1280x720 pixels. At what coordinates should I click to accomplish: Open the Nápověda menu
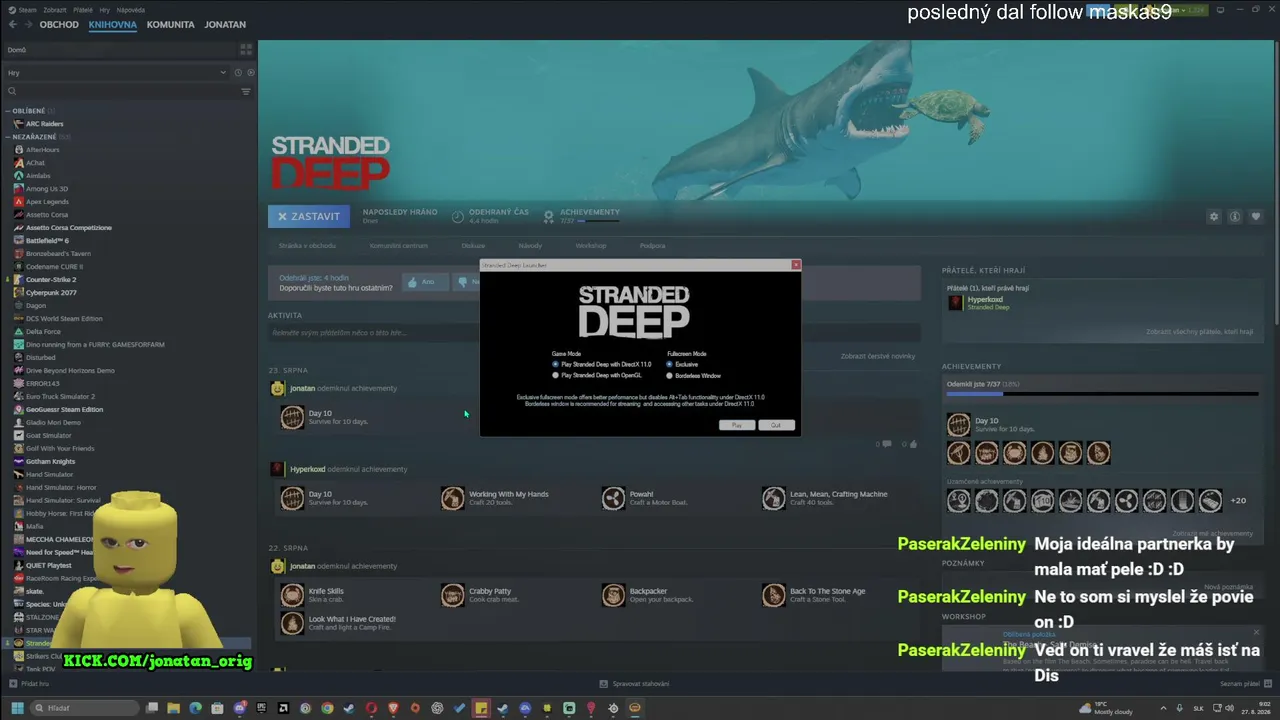pyautogui.click(x=131, y=10)
